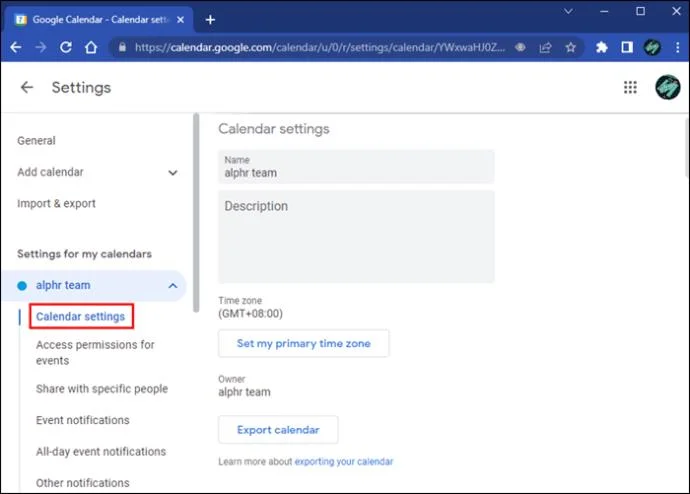Bookmark this page with the star
Screen dimensions: 690x494
click(x=570, y=47)
